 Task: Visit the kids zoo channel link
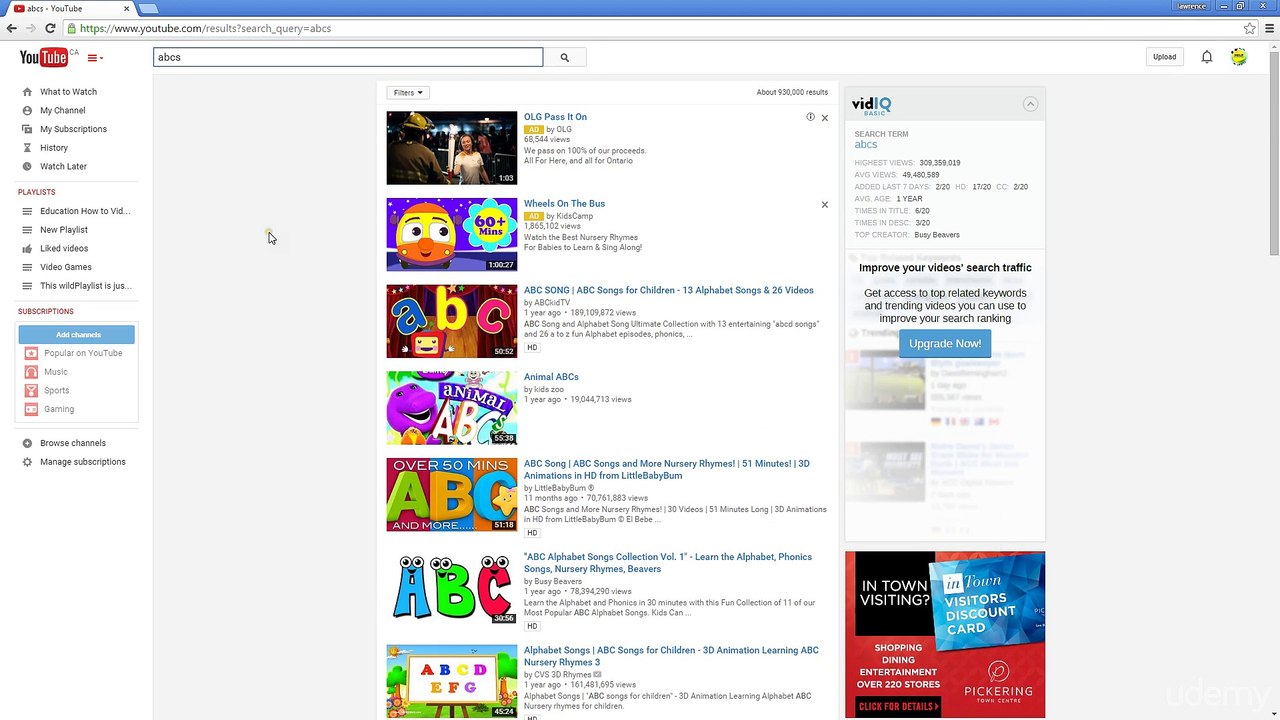tap(549, 389)
